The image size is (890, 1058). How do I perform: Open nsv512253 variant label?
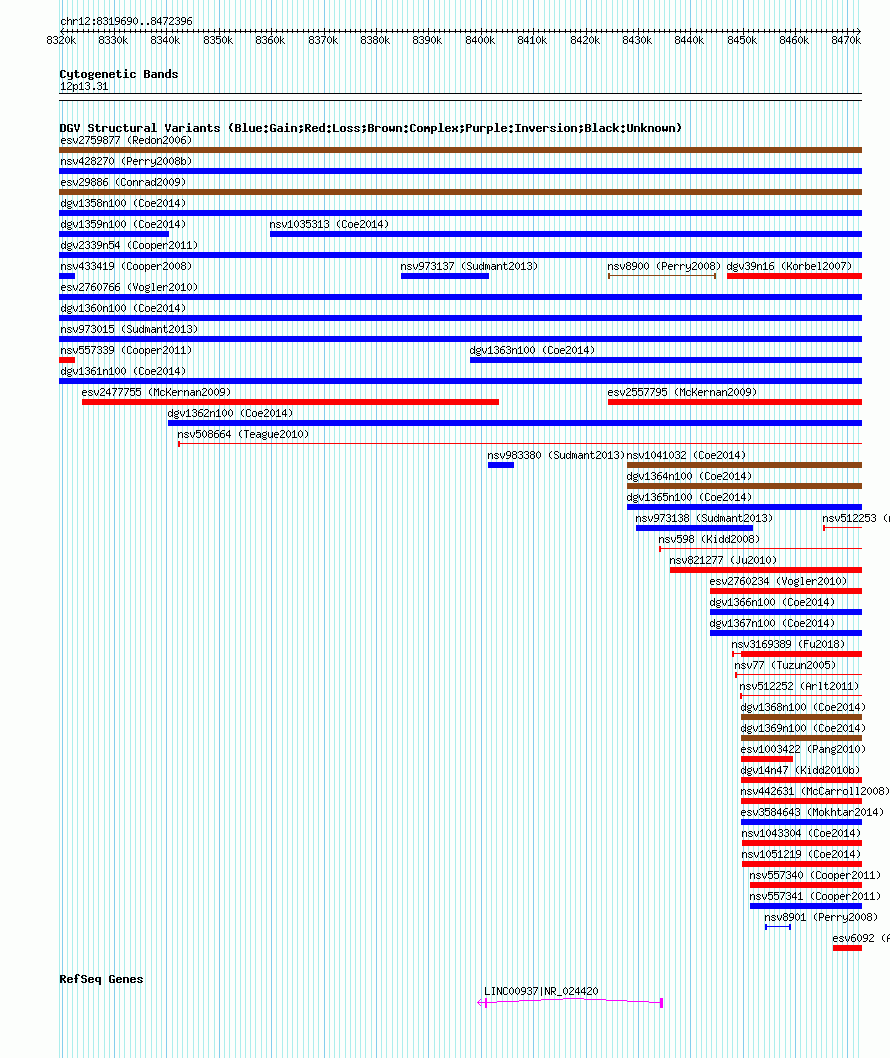click(856, 518)
